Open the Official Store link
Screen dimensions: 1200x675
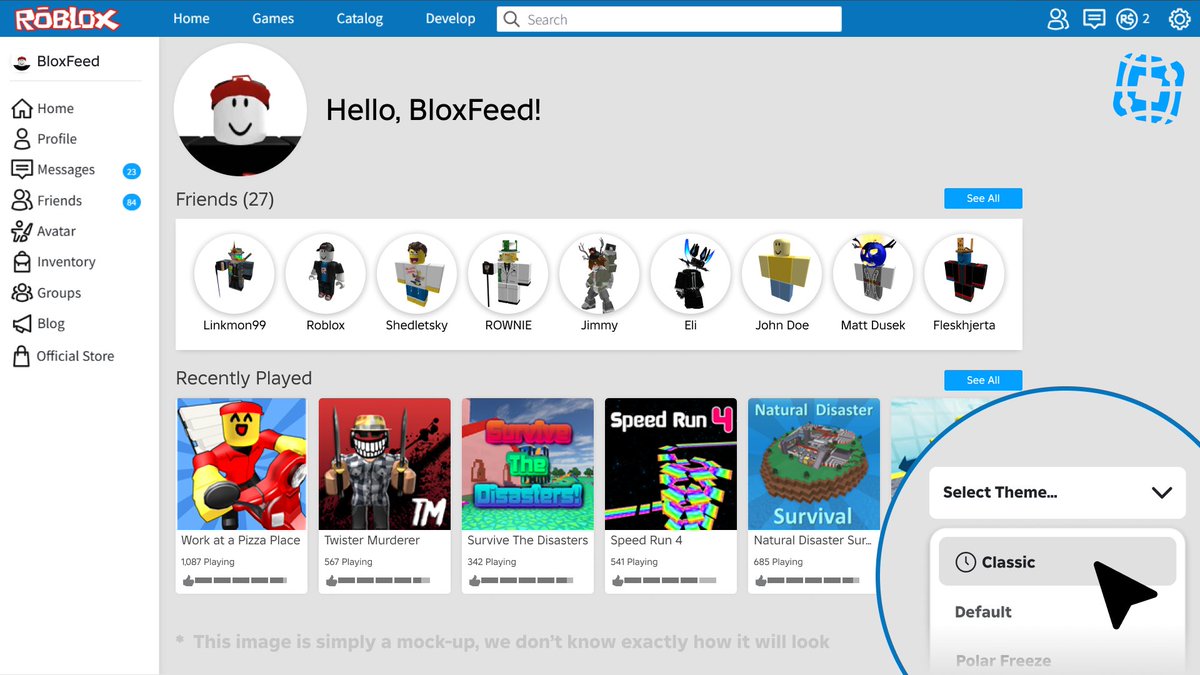pyautogui.click(x=75, y=356)
